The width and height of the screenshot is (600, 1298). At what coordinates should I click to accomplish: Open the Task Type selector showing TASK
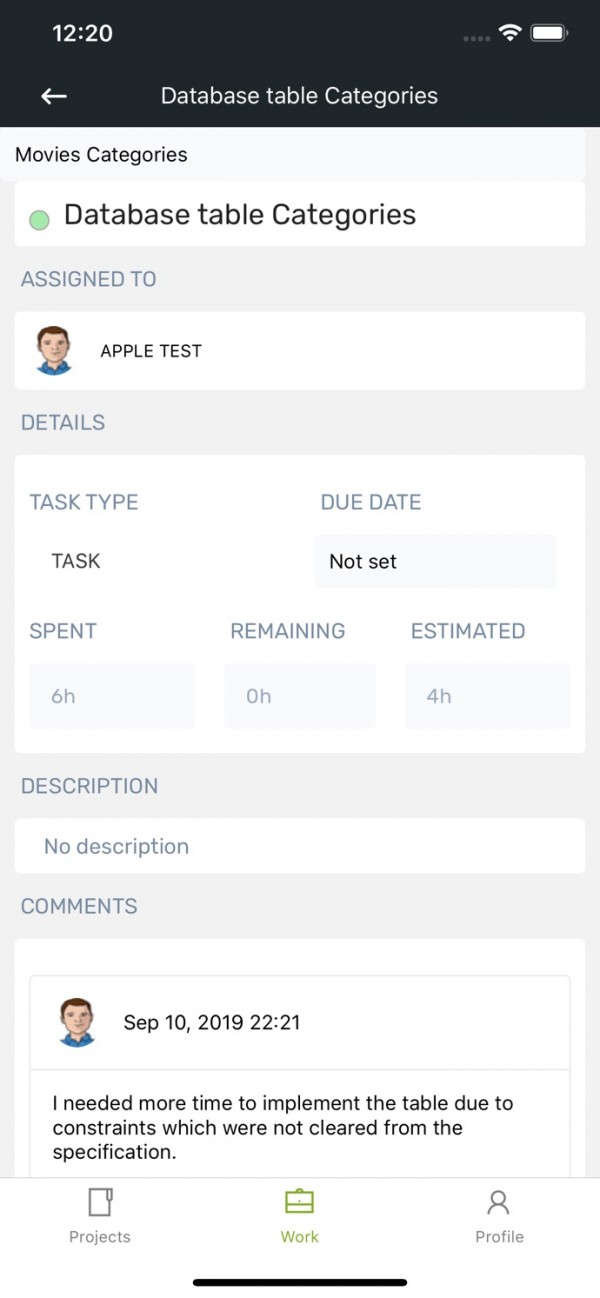75,561
